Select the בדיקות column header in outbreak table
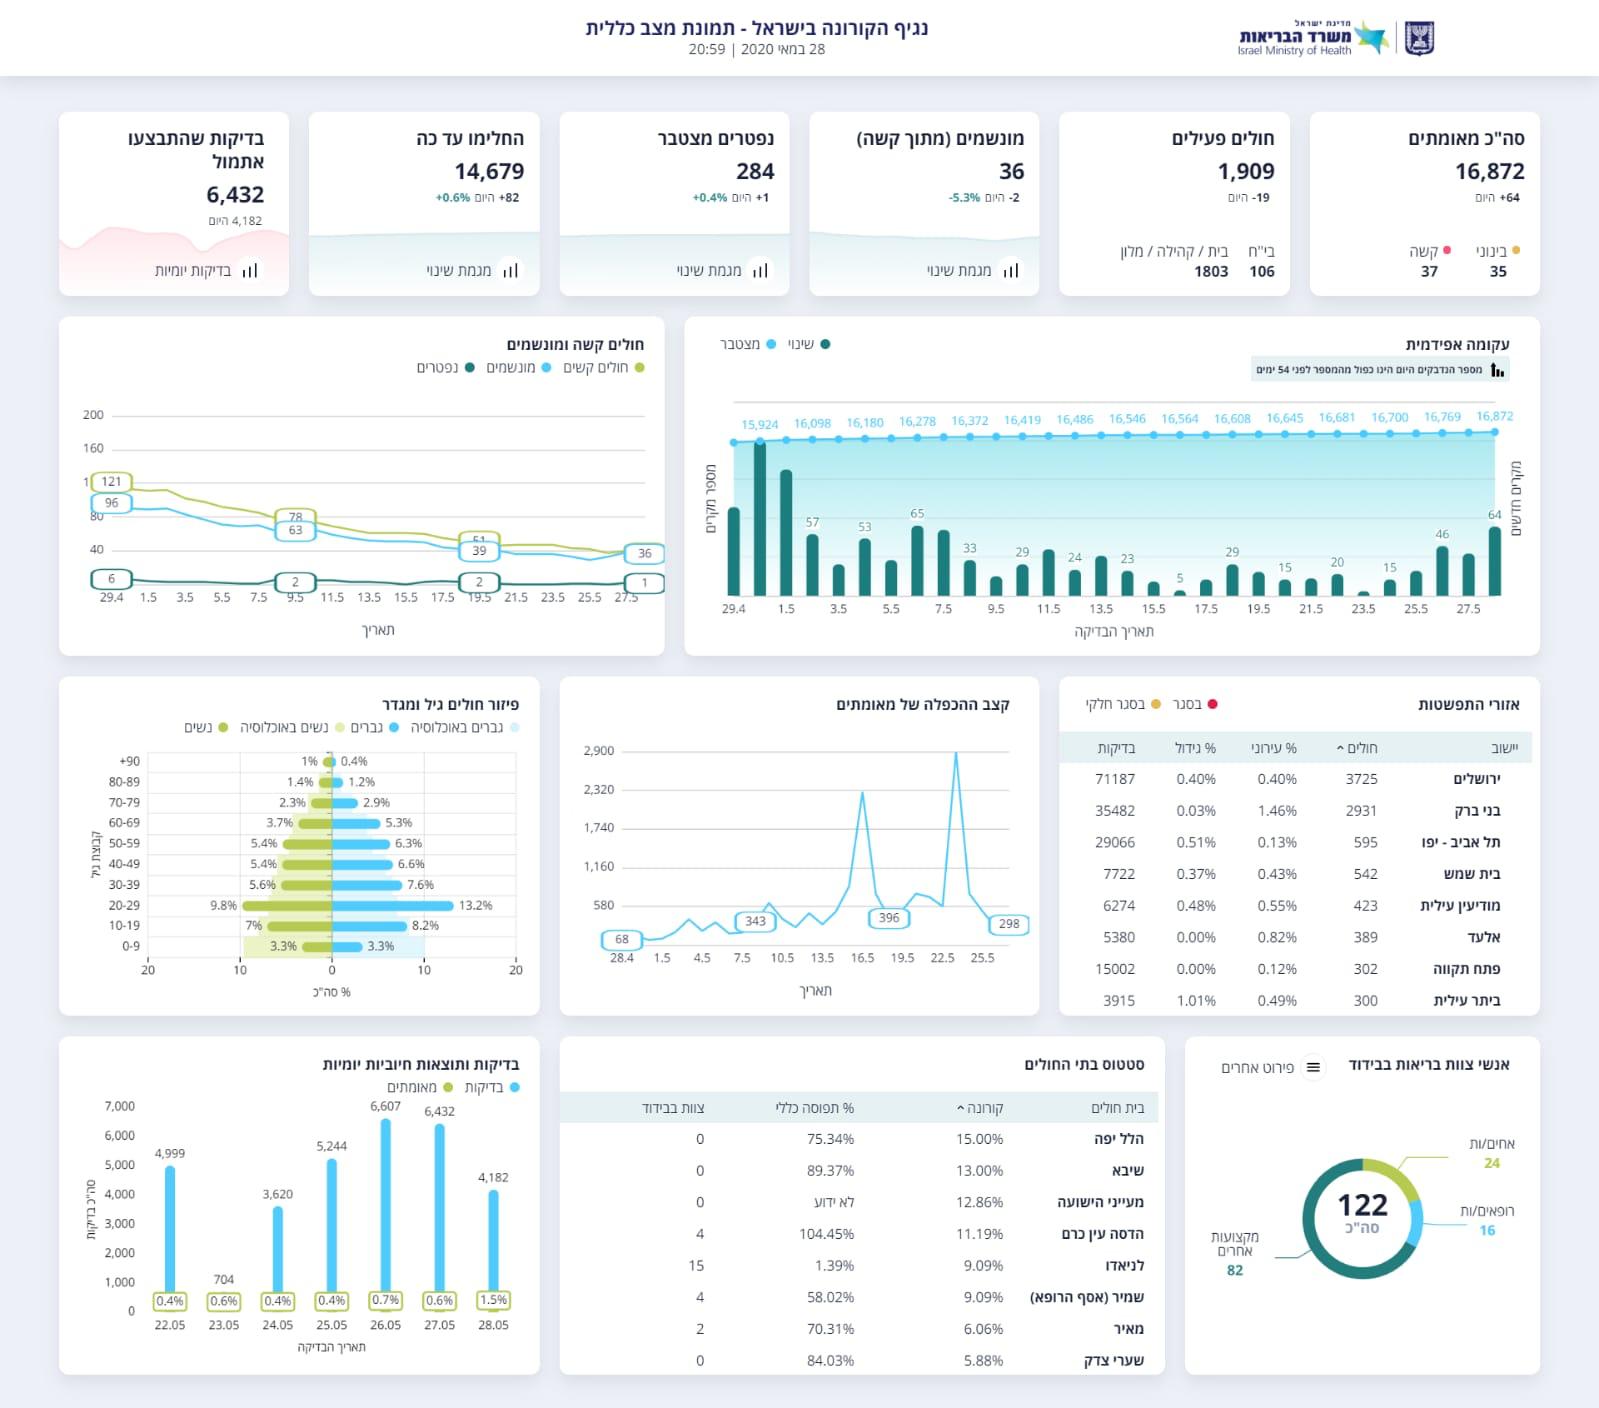Image resolution: width=1599 pixels, height=1408 pixels. point(1116,748)
